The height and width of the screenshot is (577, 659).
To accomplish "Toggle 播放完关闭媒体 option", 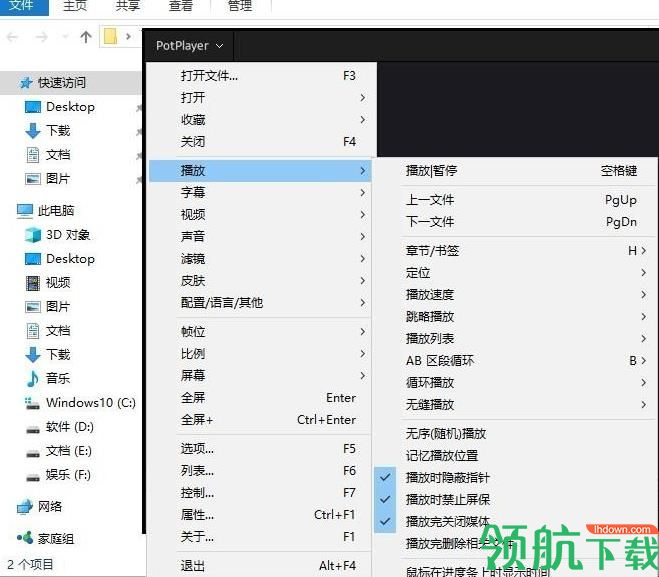I will click(516, 522).
